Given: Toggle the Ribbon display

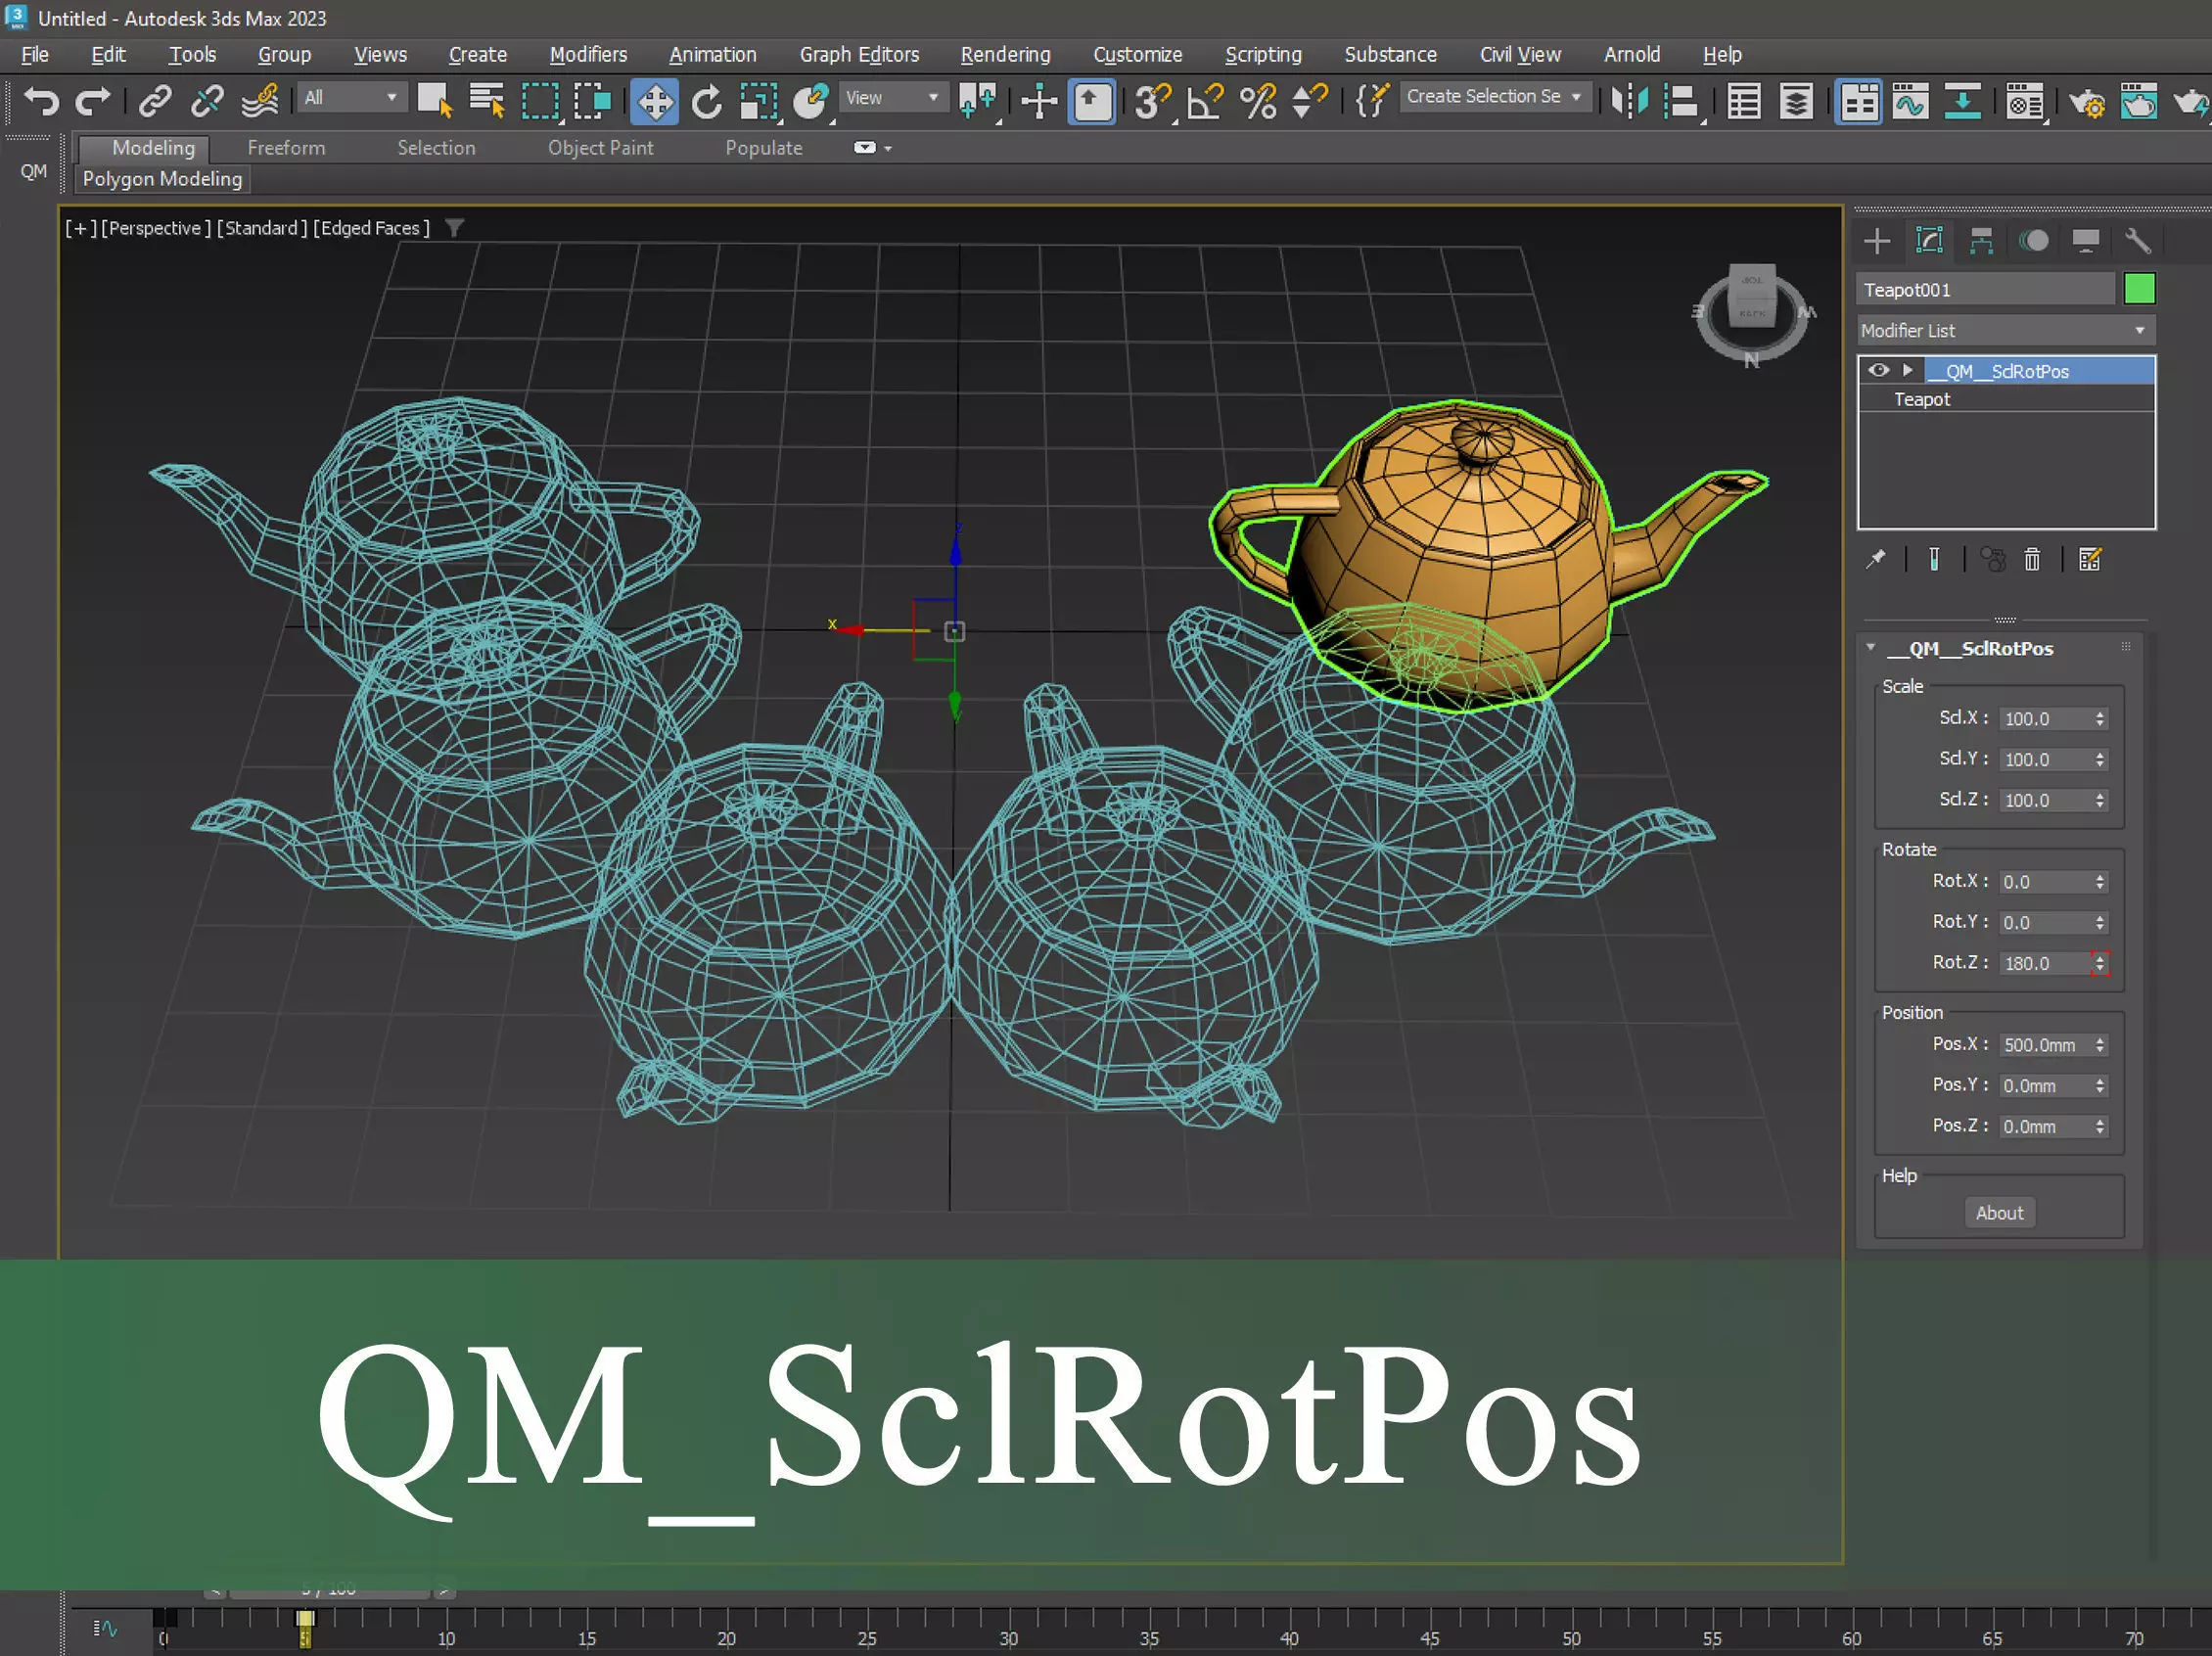Looking at the screenshot, I should 1859,101.
